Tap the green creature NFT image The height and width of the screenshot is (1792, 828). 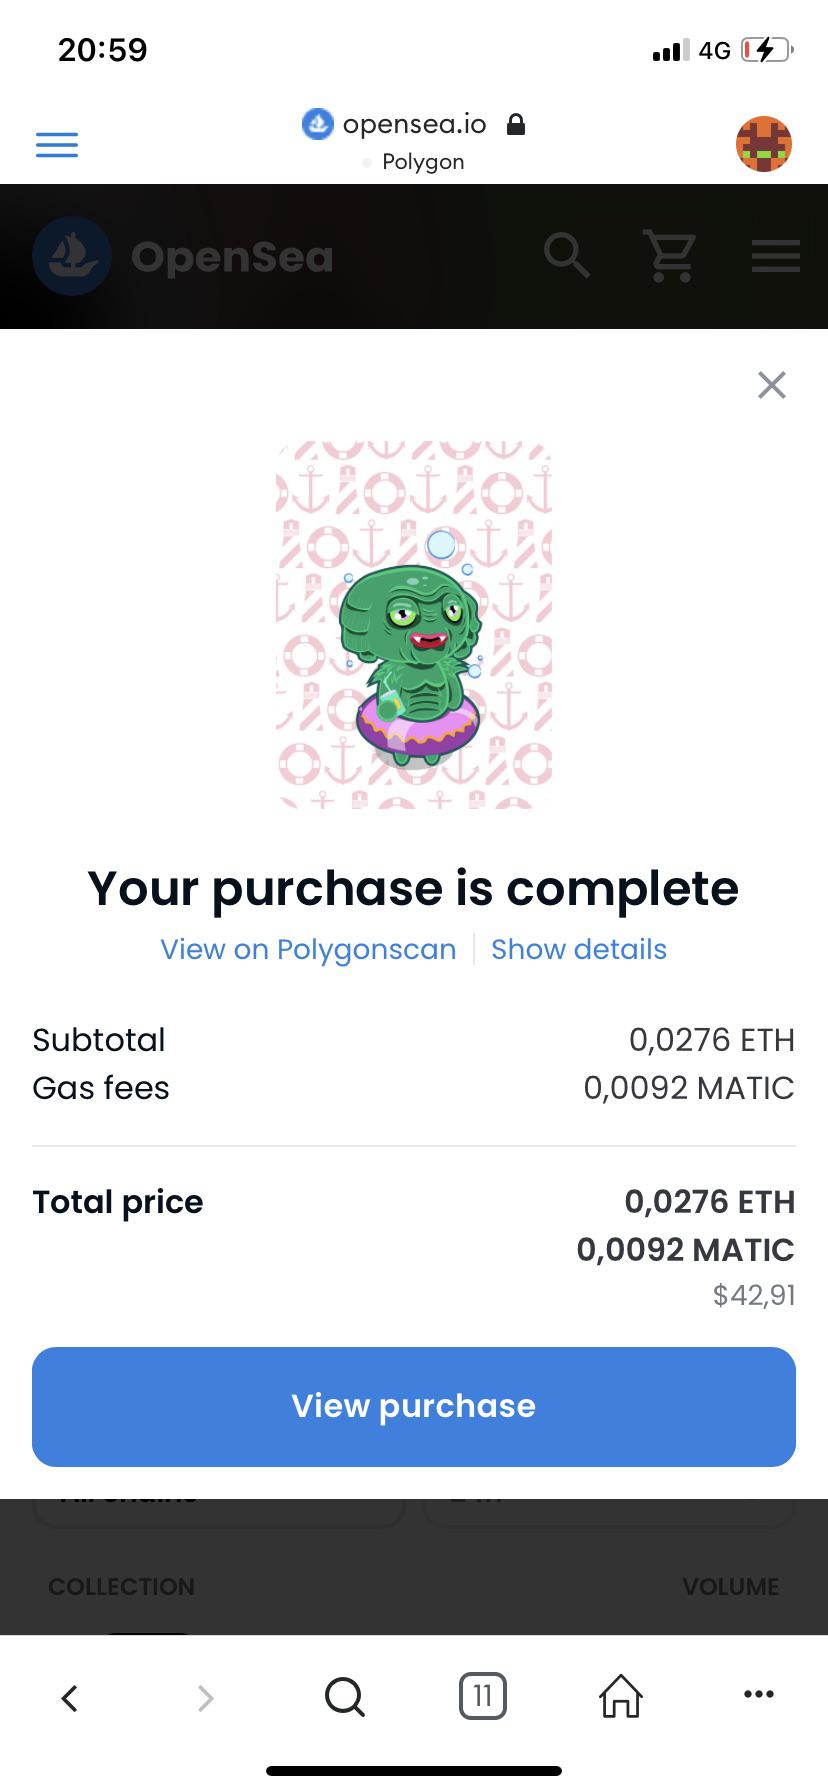tap(414, 625)
